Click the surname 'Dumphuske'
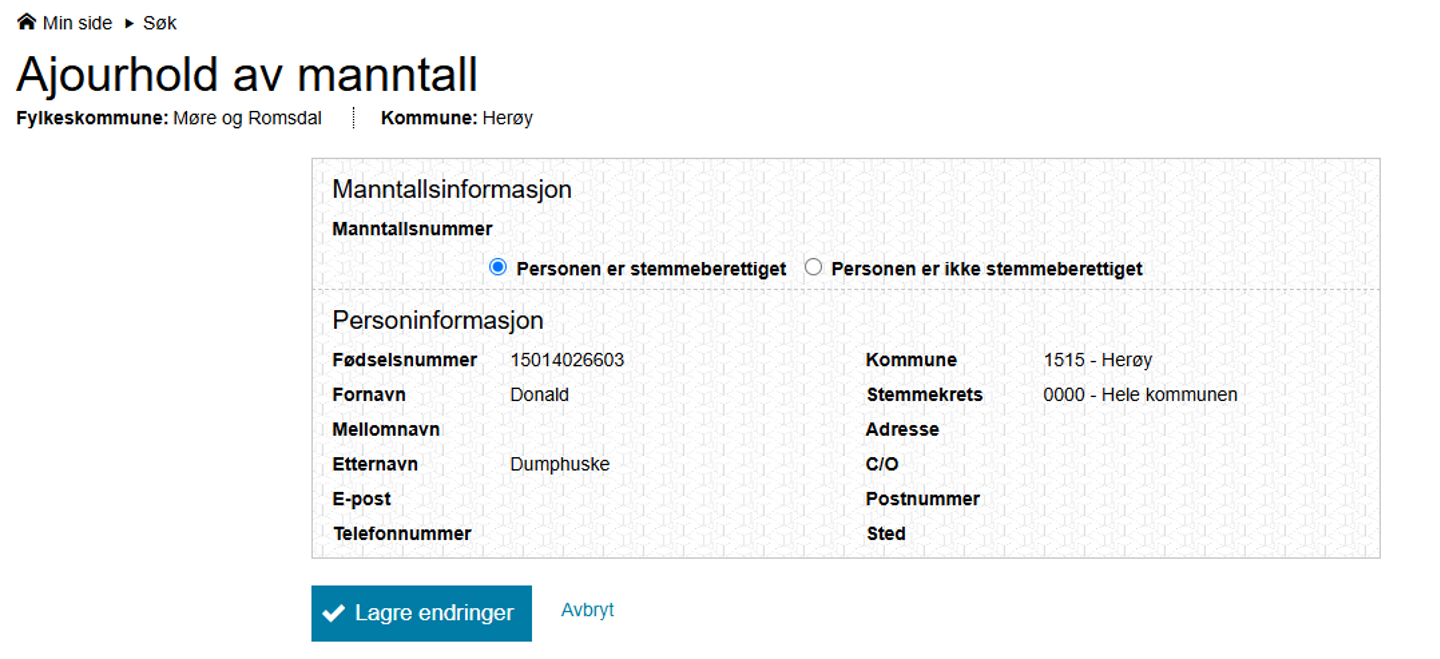Viewport: 1440px width, 659px height. click(x=559, y=464)
